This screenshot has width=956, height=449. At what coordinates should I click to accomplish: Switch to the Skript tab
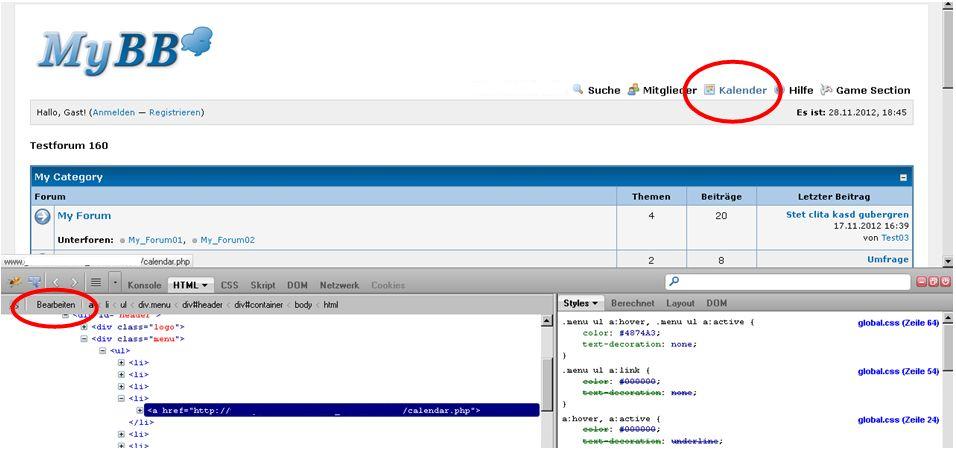263,285
